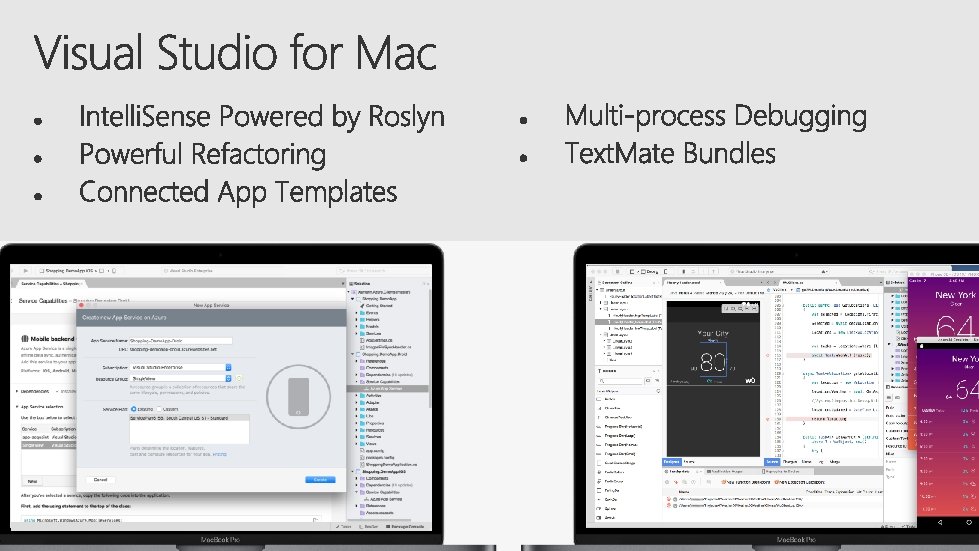Switch to the Designer view tab below the layout

(x=672, y=462)
